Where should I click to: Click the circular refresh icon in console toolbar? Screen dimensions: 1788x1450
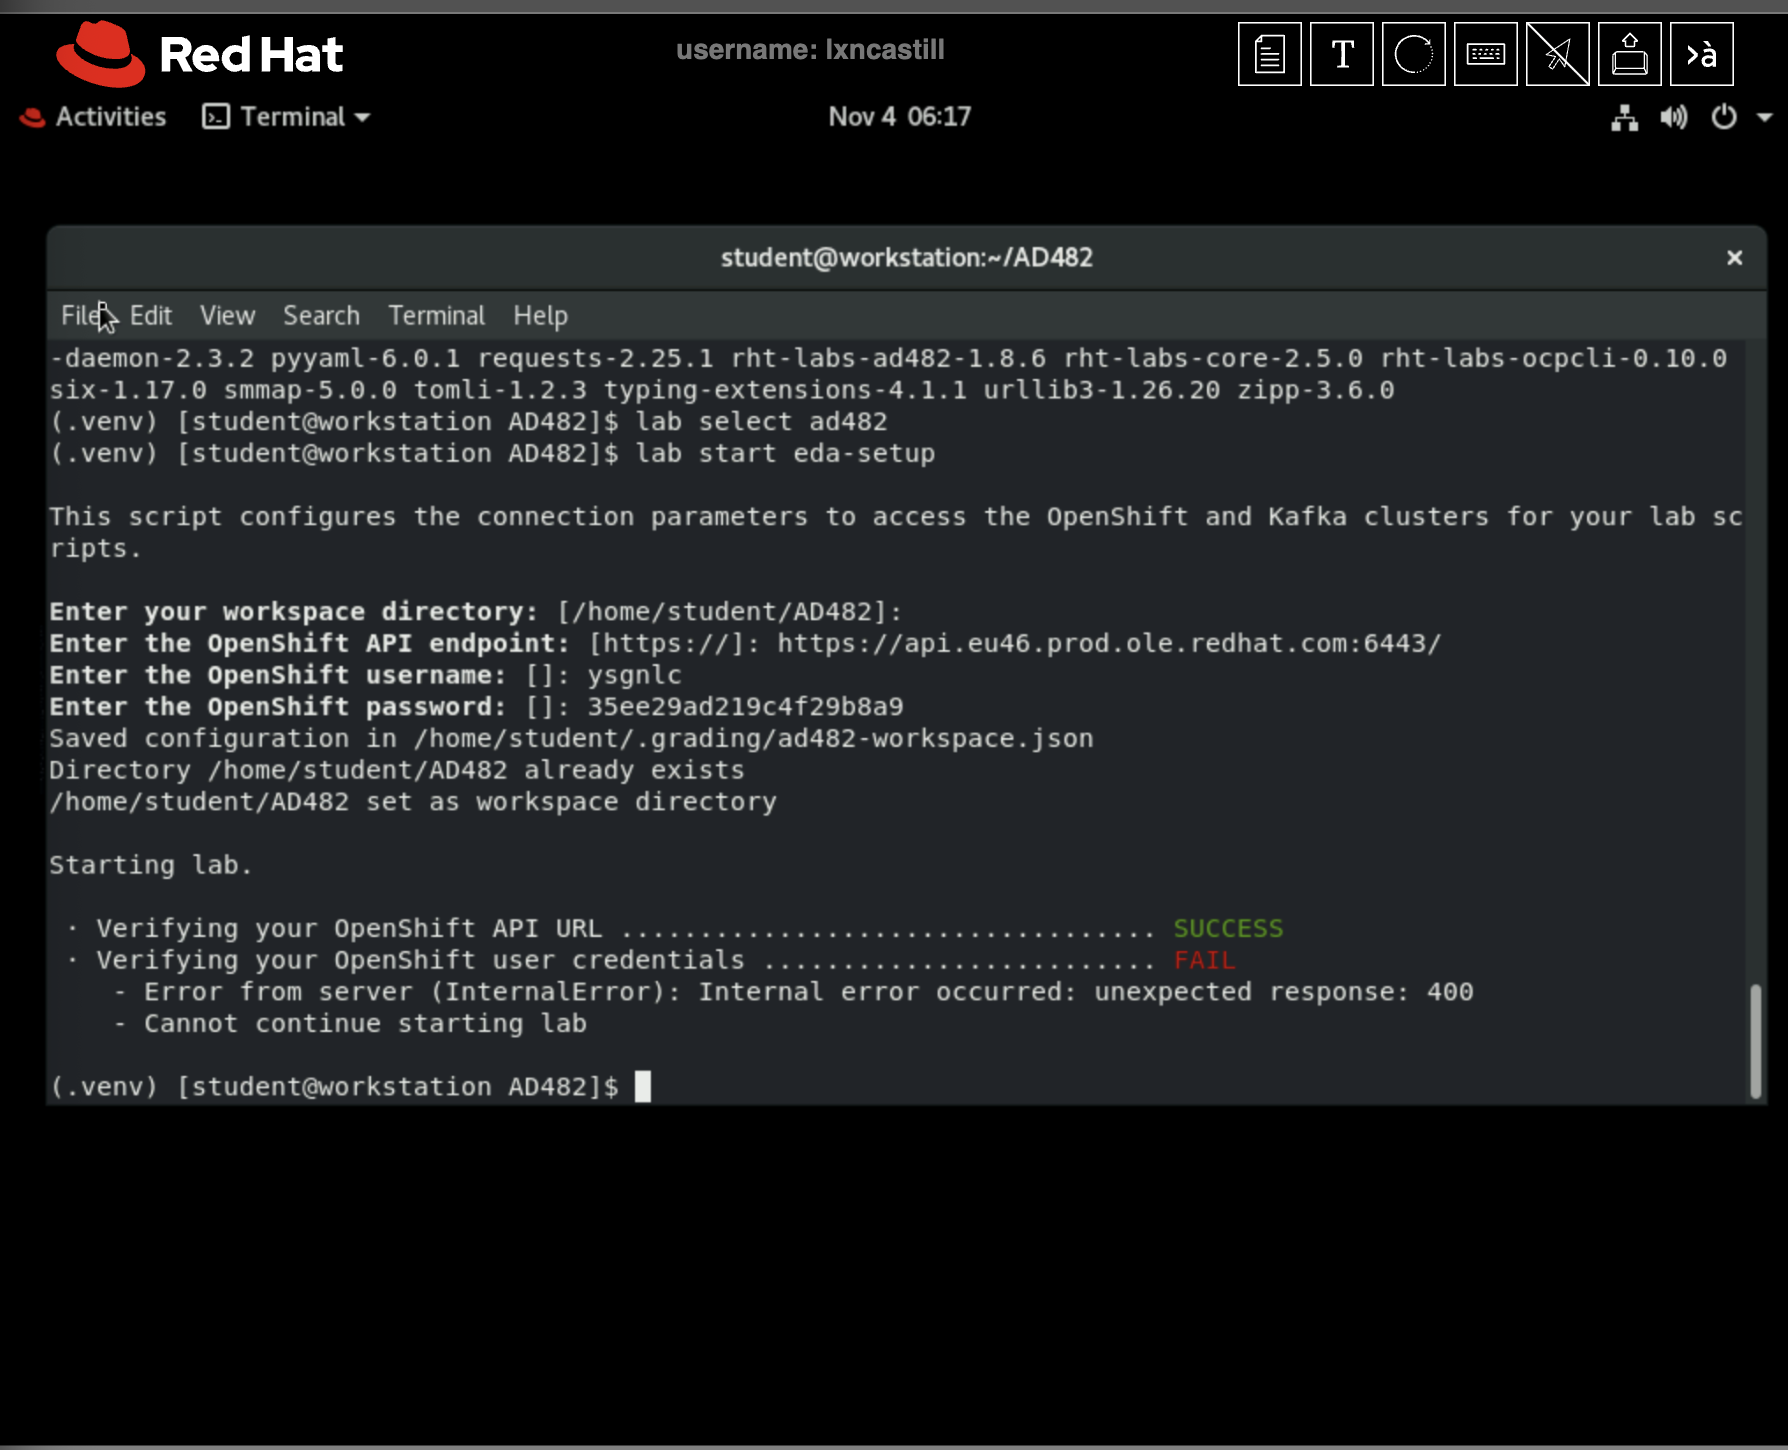pyautogui.click(x=1414, y=54)
